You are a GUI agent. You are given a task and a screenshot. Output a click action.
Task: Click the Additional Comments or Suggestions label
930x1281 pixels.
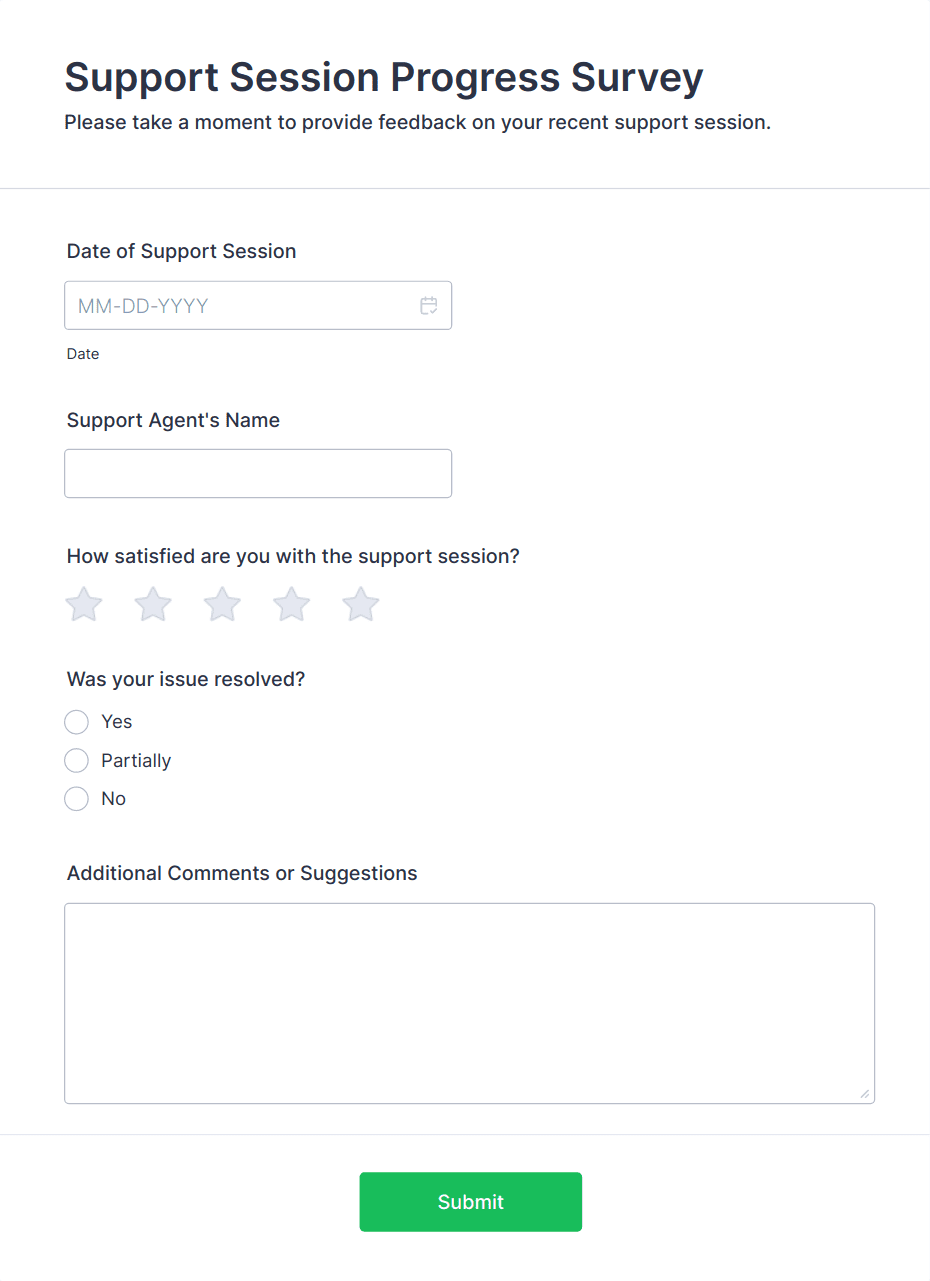[242, 873]
